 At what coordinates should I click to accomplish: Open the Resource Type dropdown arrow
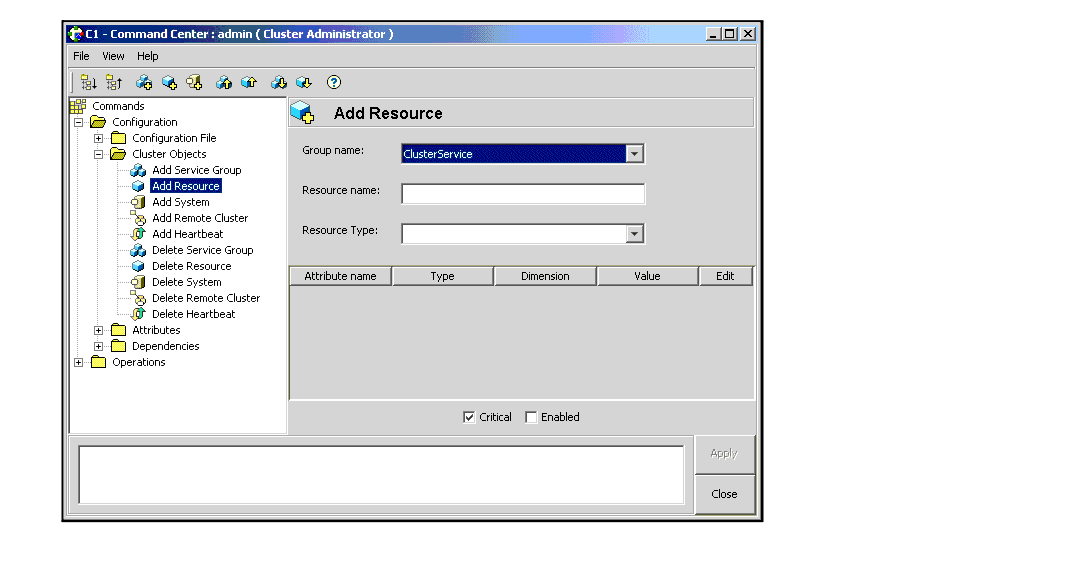[634, 234]
